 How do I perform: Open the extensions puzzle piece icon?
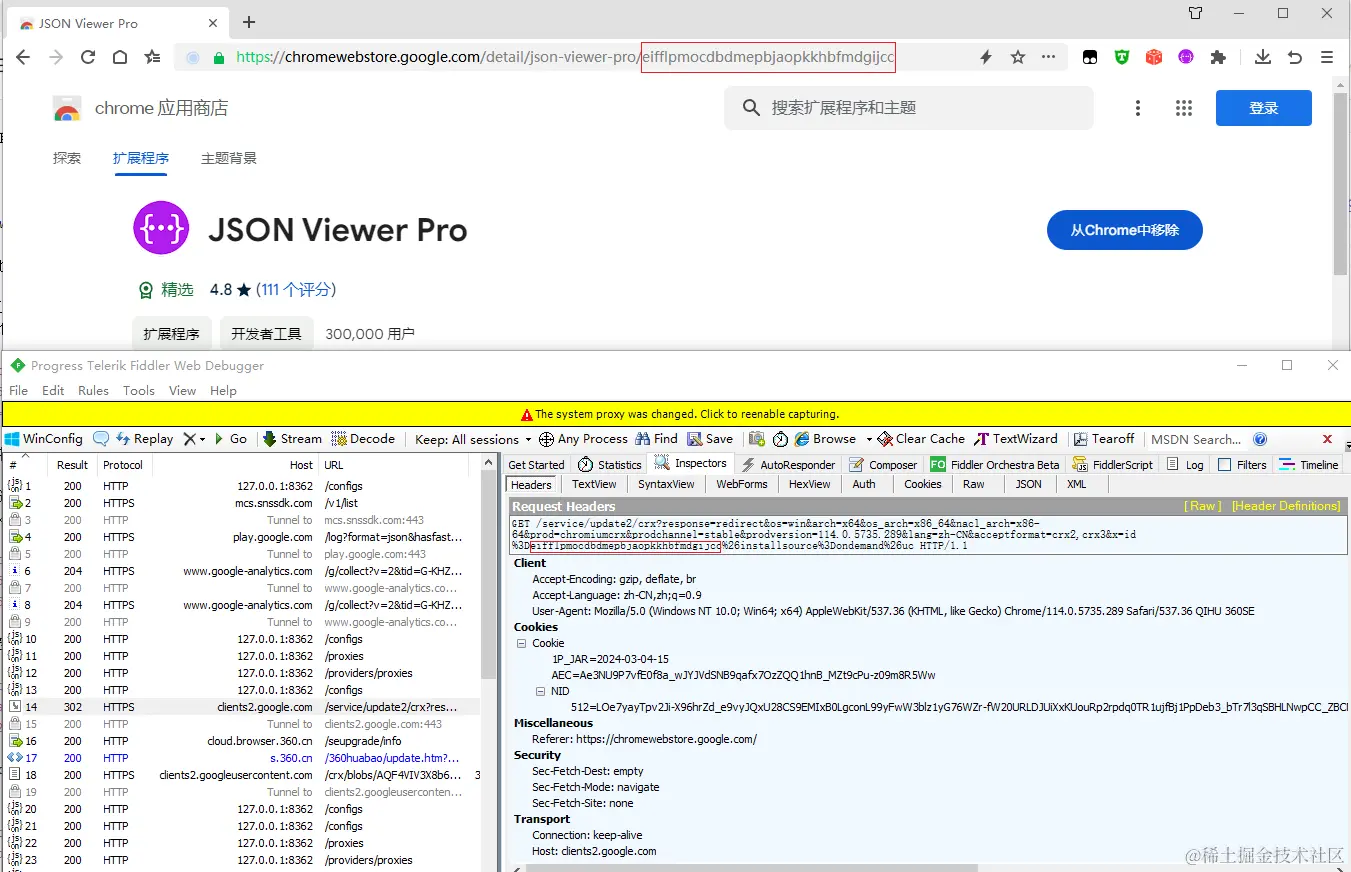coord(1218,57)
